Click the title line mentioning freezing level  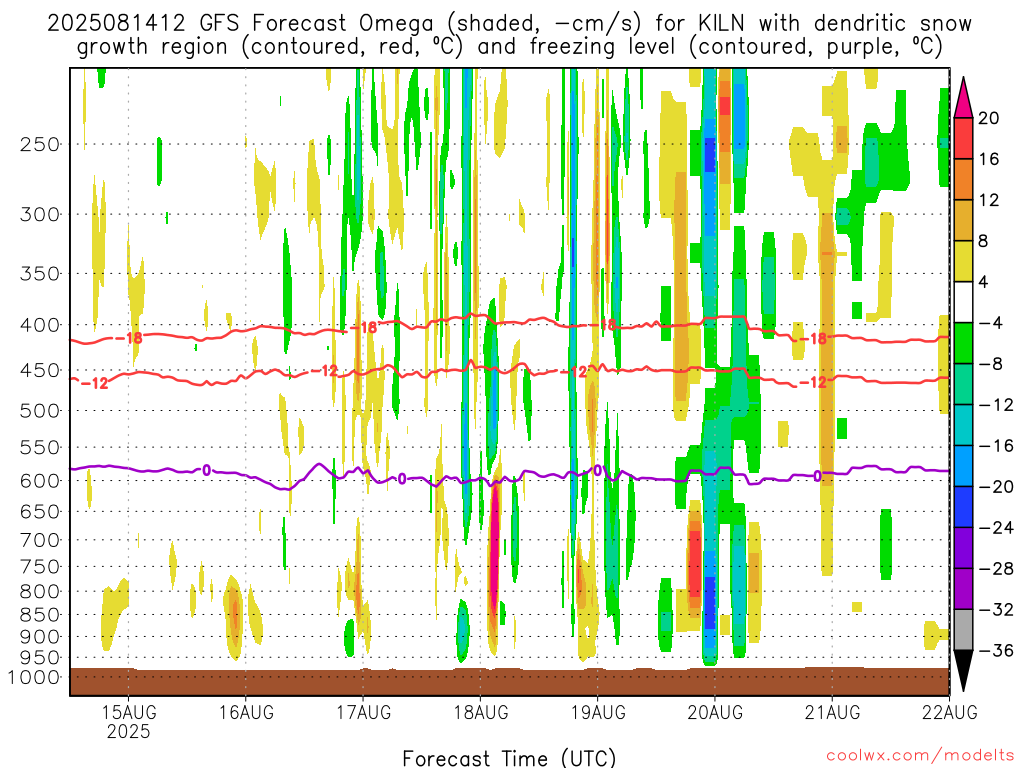[x=509, y=47]
